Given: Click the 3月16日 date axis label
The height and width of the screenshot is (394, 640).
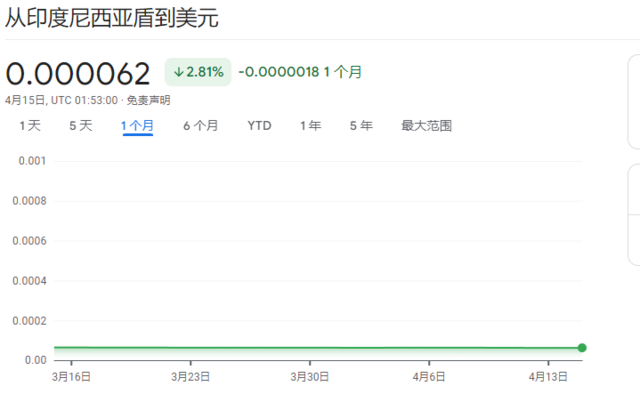Looking at the screenshot, I should [x=71, y=376].
